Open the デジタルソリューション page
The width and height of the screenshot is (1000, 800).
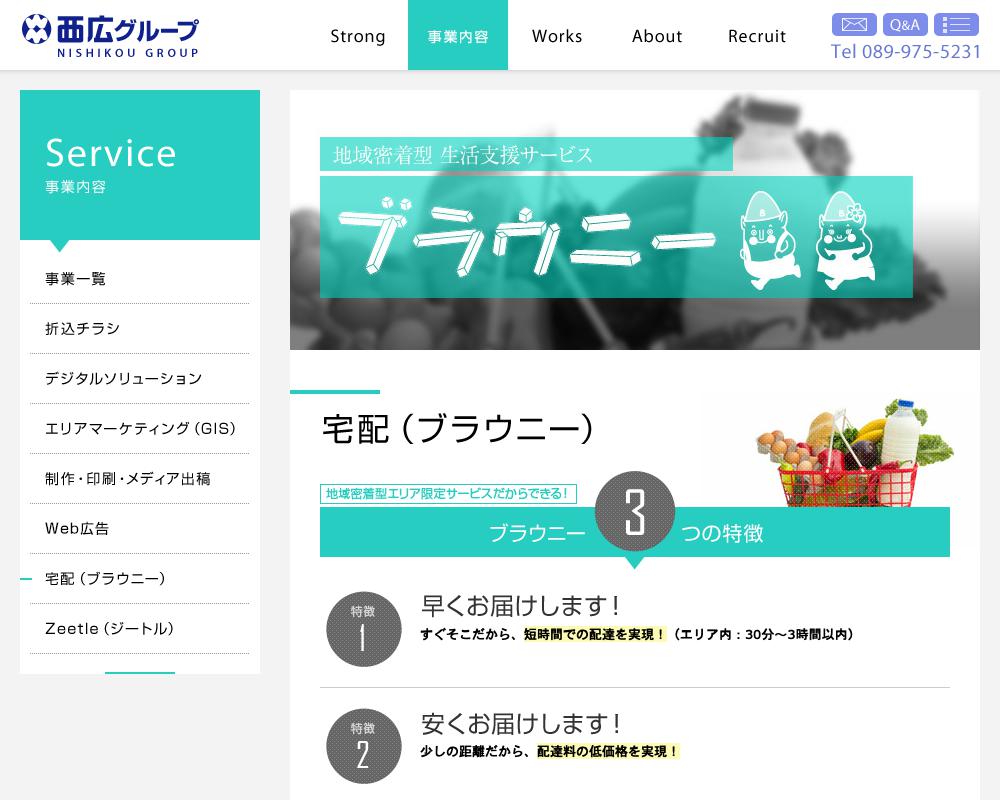[123, 378]
